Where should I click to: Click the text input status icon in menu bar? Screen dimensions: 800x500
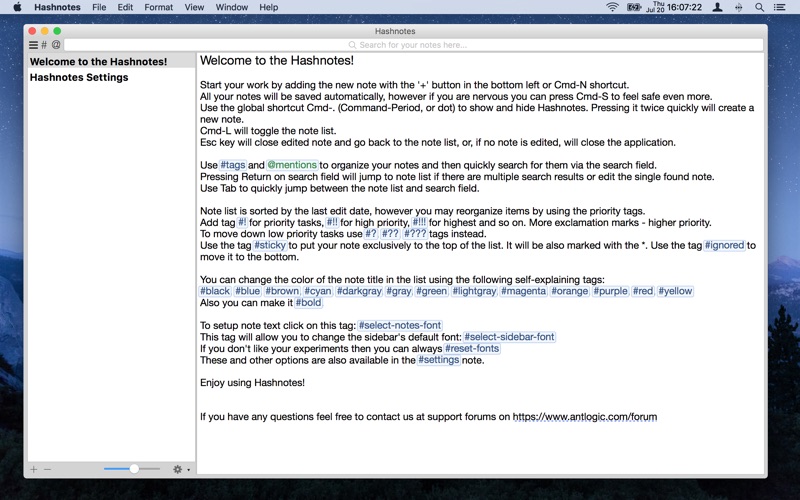tap(738, 7)
